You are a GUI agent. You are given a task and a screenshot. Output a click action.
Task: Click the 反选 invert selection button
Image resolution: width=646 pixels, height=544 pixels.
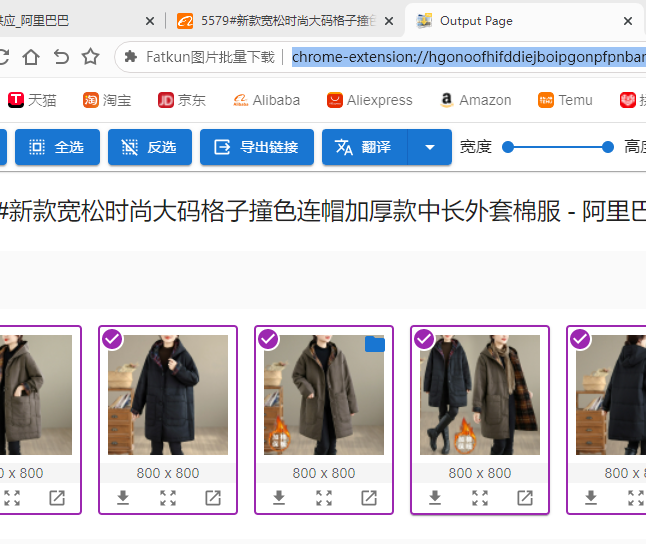[150, 147]
